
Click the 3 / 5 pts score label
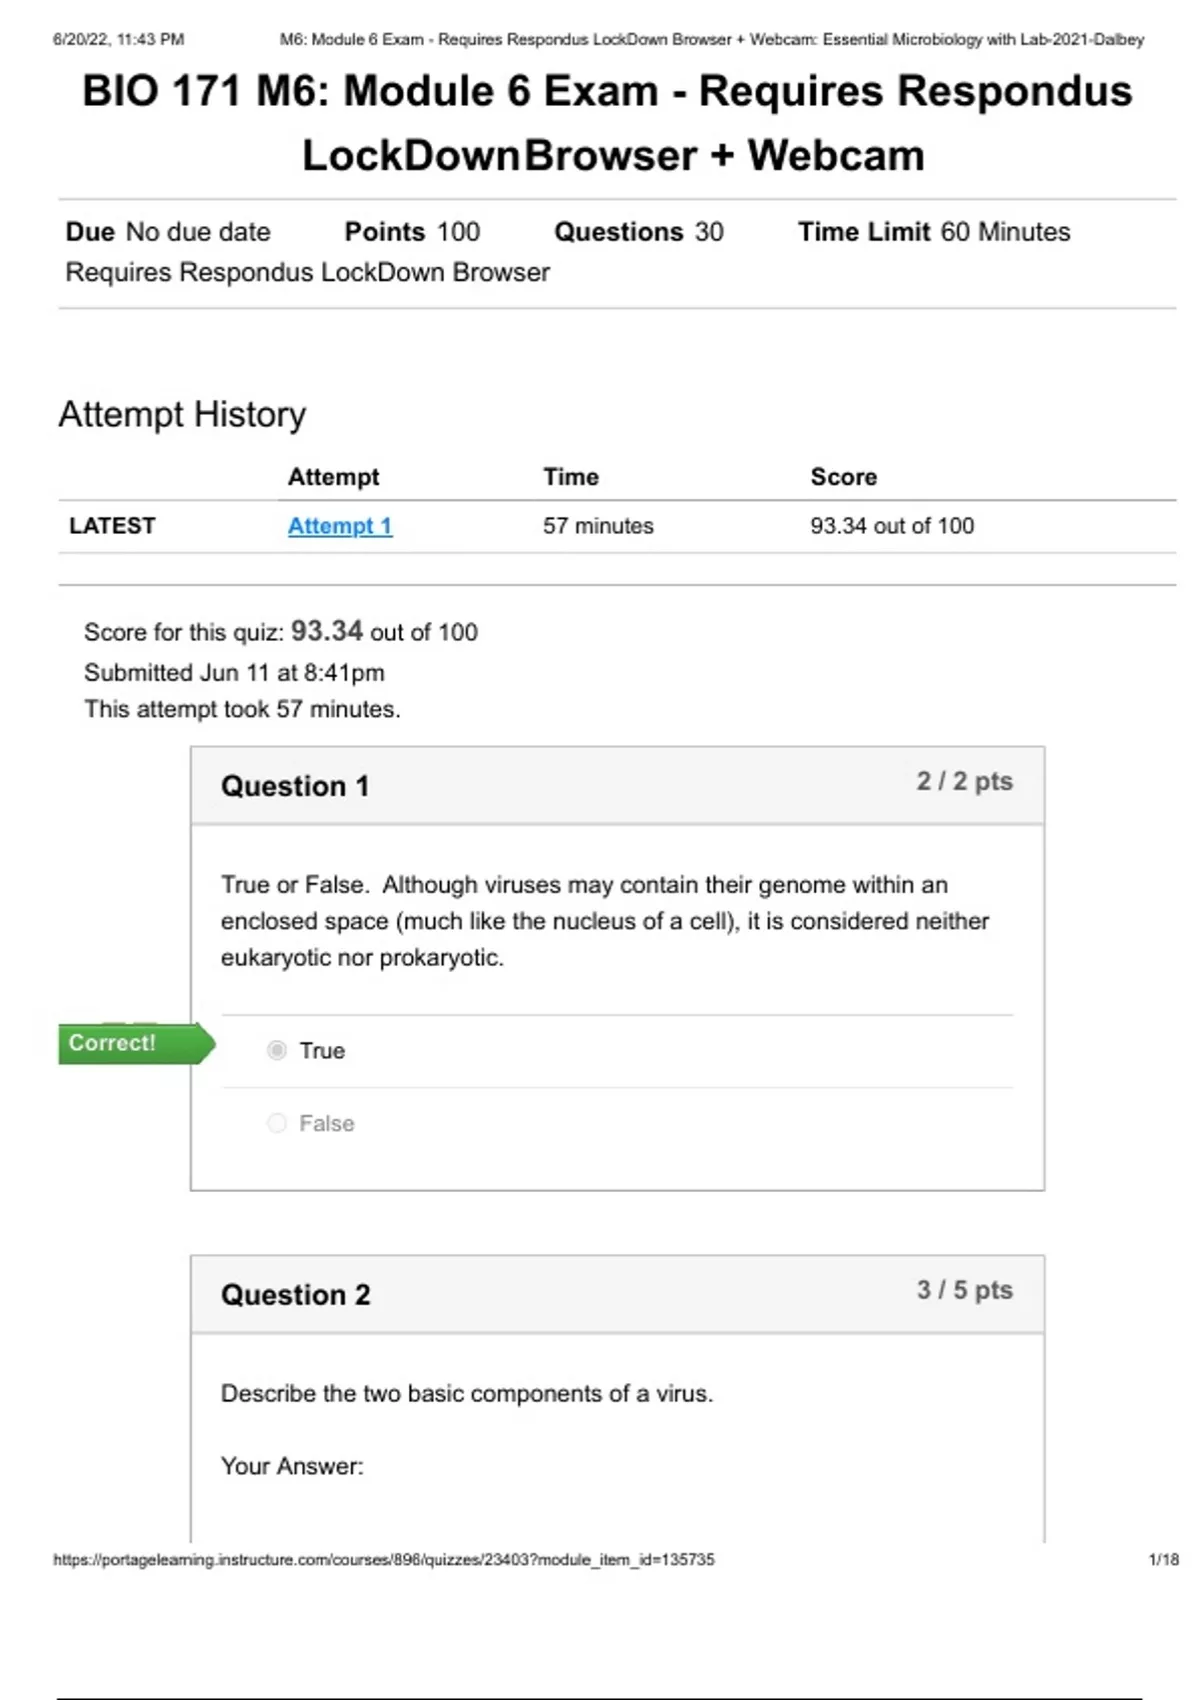pyautogui.click(x=964, y=1290)
